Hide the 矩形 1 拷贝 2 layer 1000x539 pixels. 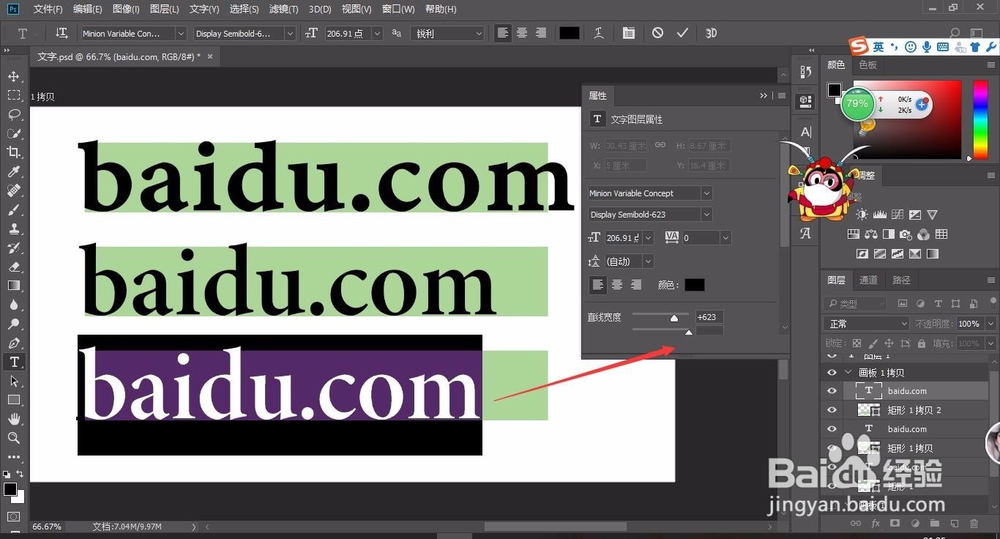(x=832, y=410)
